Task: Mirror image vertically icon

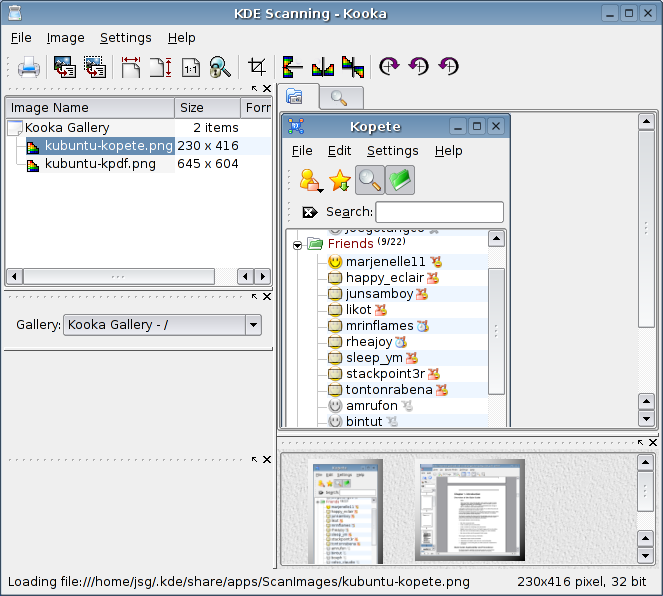Action: (x=292, y=67)
